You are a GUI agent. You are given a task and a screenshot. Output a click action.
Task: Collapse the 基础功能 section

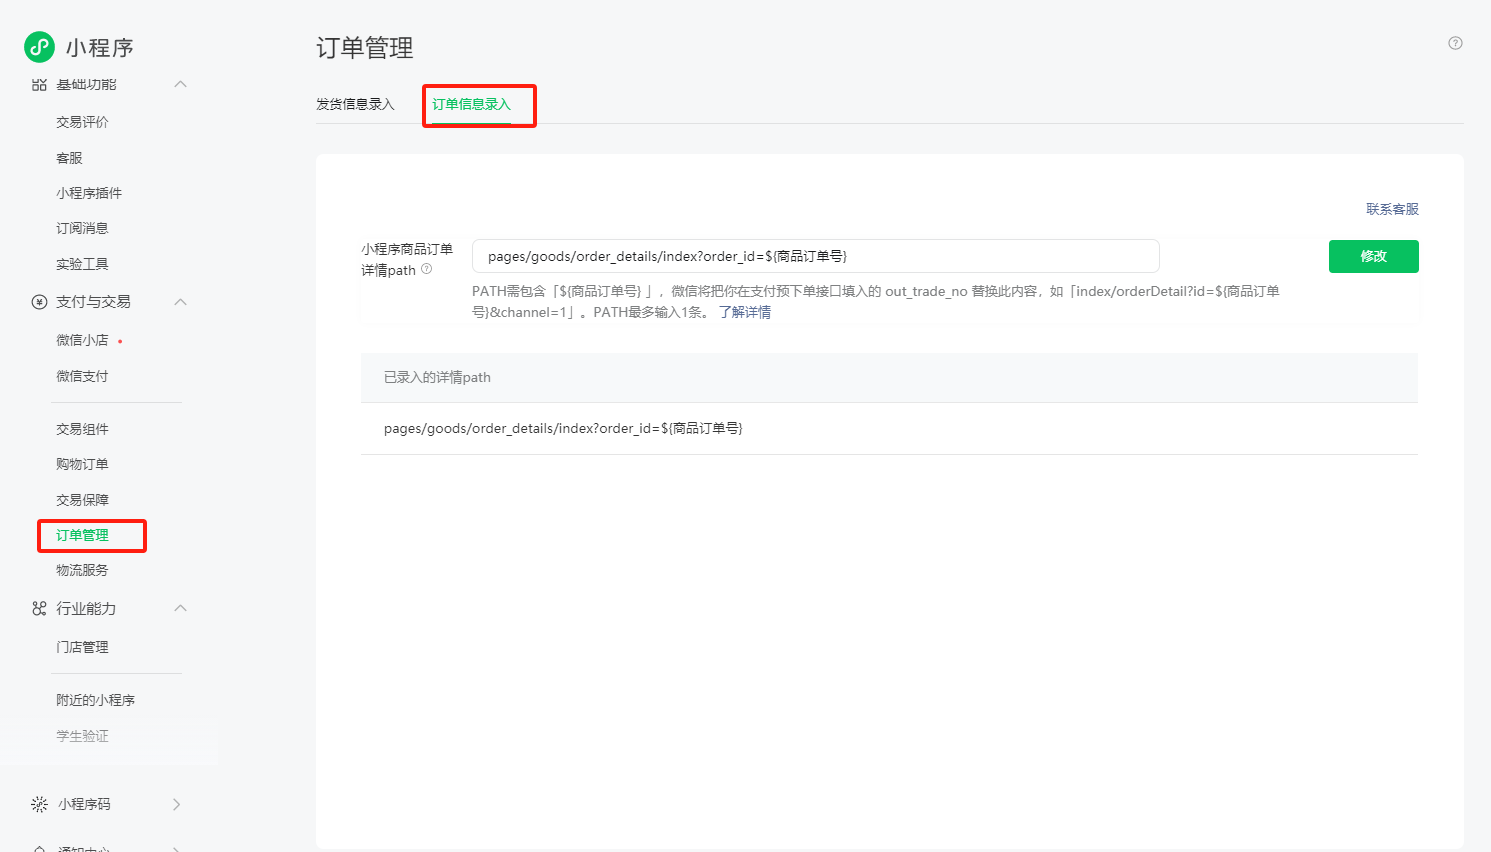point(180,84)
